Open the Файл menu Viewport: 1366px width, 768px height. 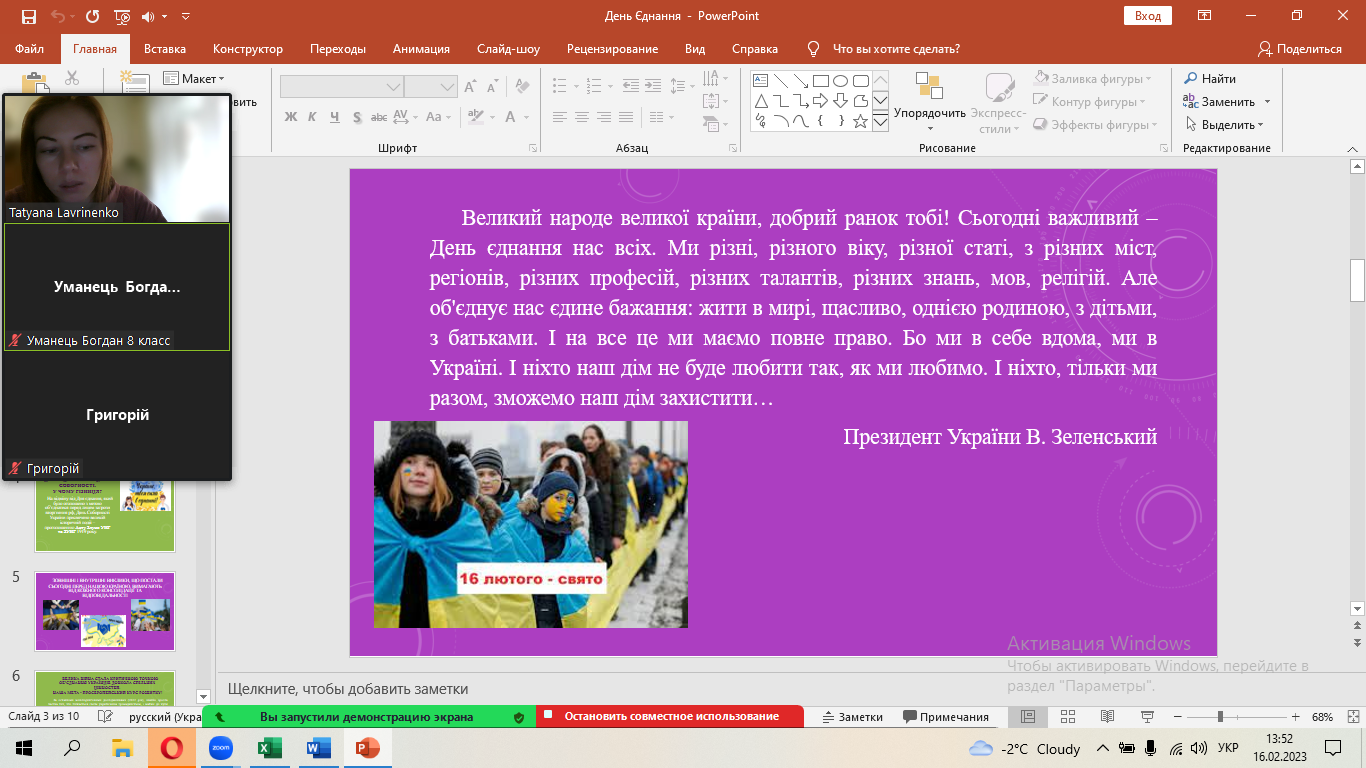coord(30,49)
